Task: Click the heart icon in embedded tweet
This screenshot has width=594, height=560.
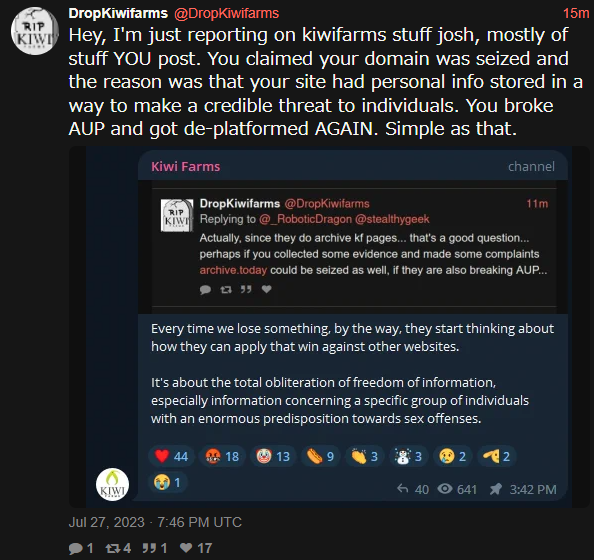Action: (x=267, y=289)
